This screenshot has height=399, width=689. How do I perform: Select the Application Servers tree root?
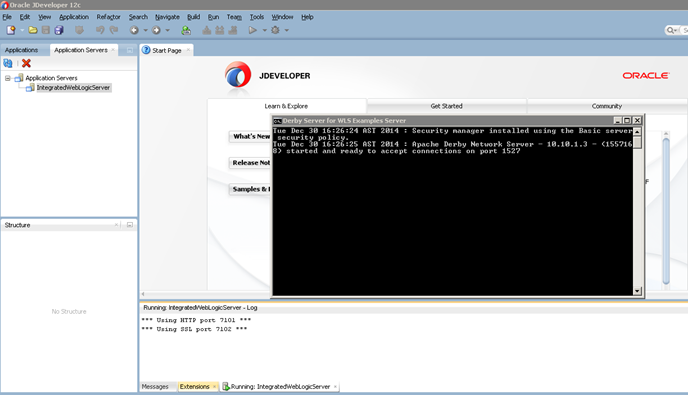[x=51, y=78]
